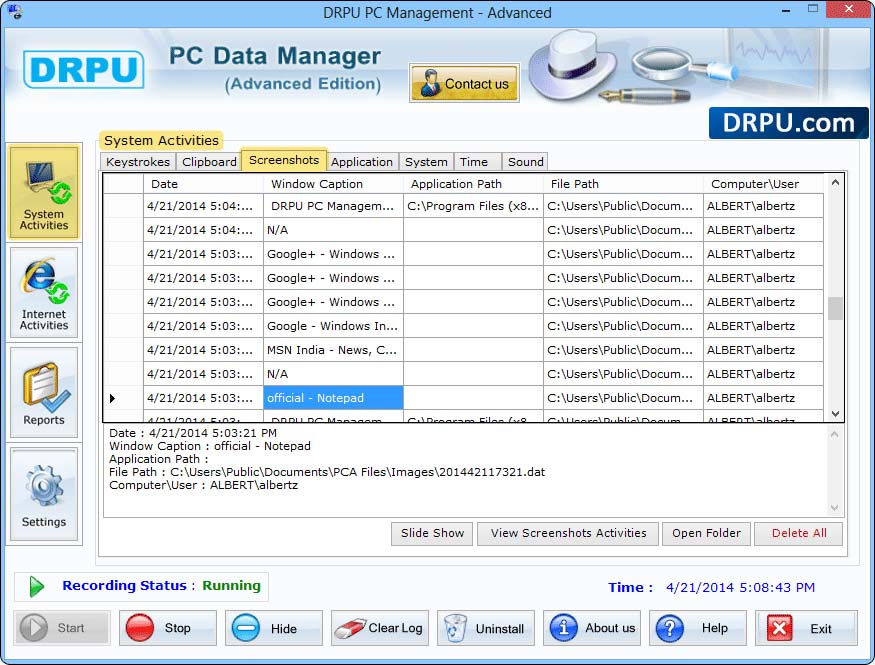Click the details pane scroll up arrow

[x=834, y=434]
